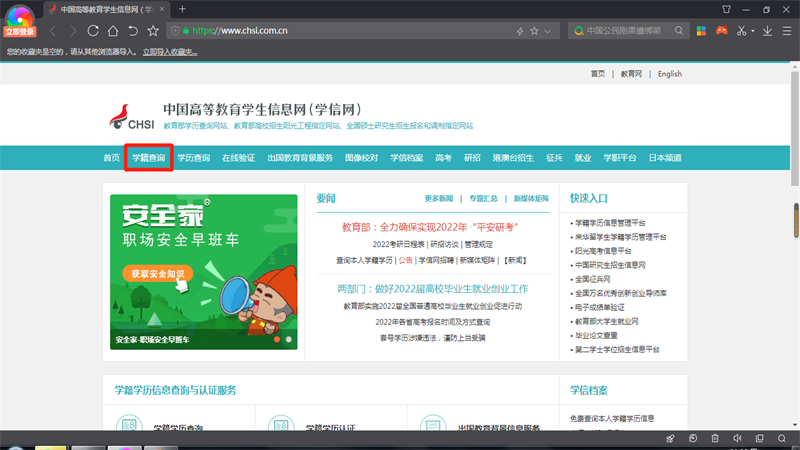Image resolution: width=800 pixels, height=450 pixels.
Task: Open 在线验证 navigation item
Action: click(x=238, y=158)
